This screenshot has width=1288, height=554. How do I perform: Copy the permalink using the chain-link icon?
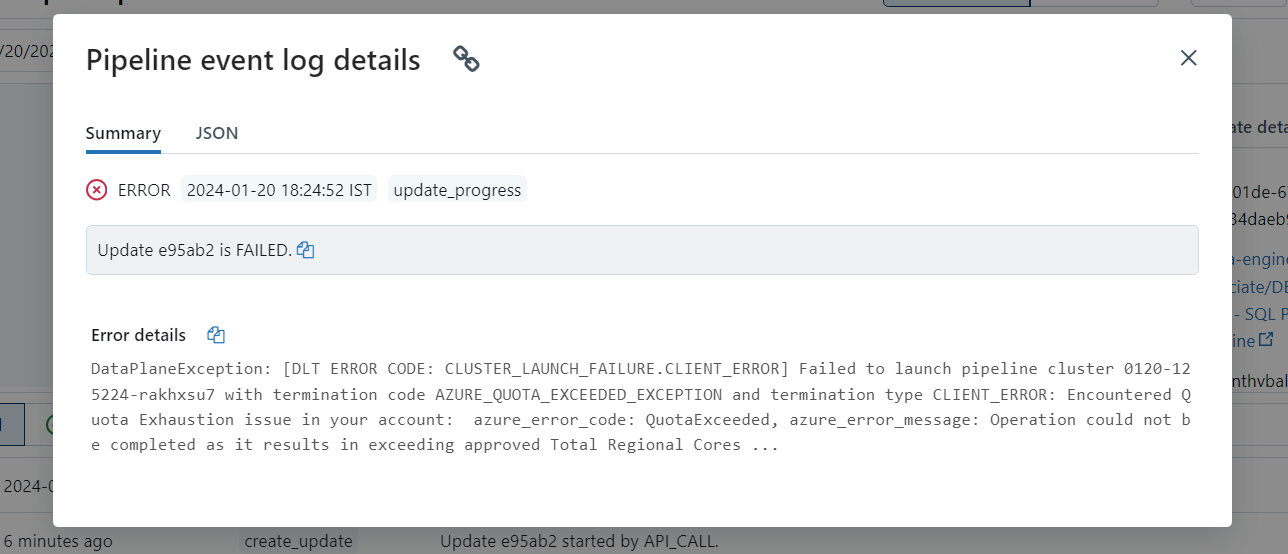(466, 59)
